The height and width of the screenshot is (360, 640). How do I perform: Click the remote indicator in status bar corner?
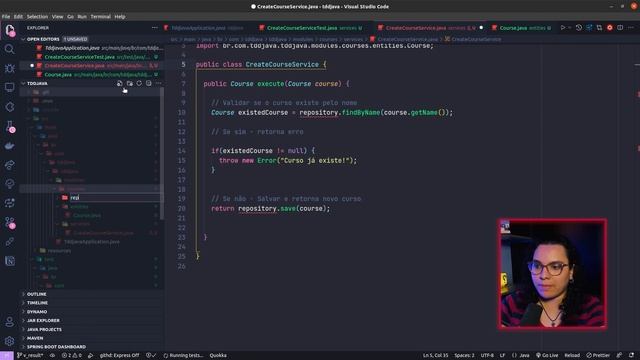tap(7, 355)
